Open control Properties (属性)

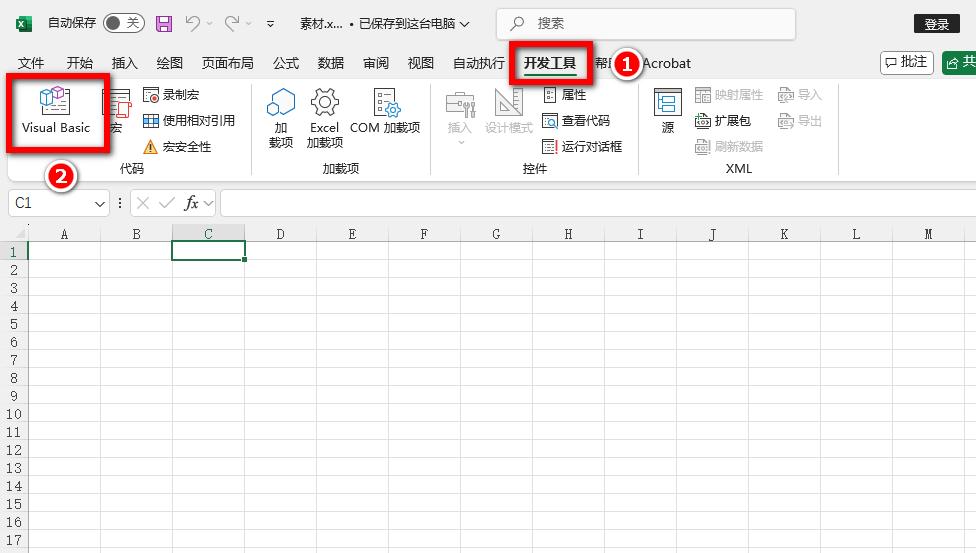pyautogui.click(x=565, y=95)
